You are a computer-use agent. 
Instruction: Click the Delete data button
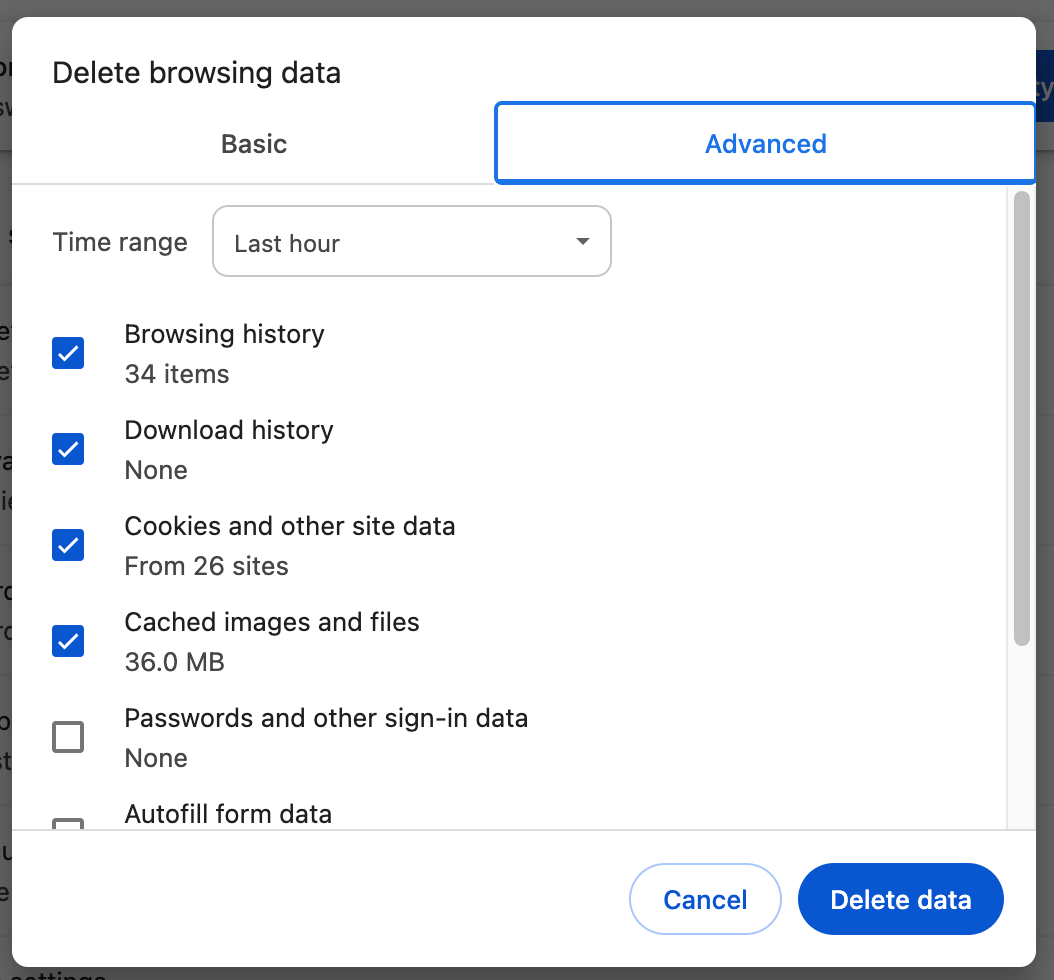tap(899, 898)
